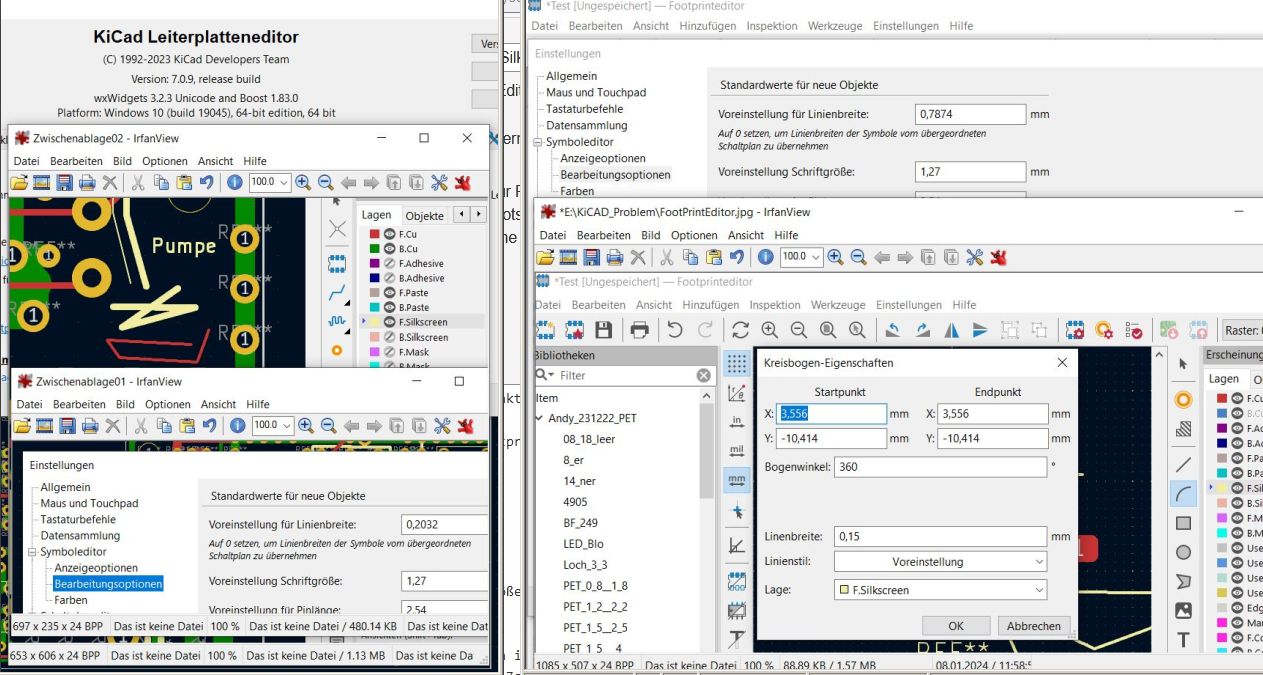The width and height of the screenshot is (1263, 675).
Task: Click OK in Kreisbogen-Eigenschaften dialog
Action: point(956,626)
